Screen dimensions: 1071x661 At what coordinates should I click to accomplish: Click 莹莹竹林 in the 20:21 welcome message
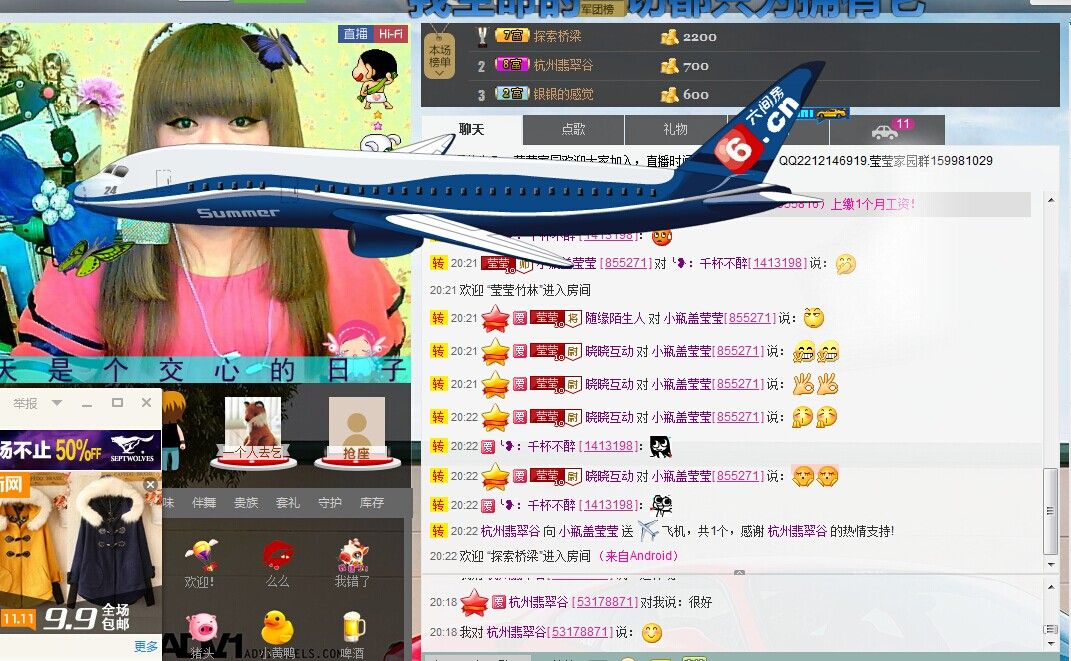[516, 290]
